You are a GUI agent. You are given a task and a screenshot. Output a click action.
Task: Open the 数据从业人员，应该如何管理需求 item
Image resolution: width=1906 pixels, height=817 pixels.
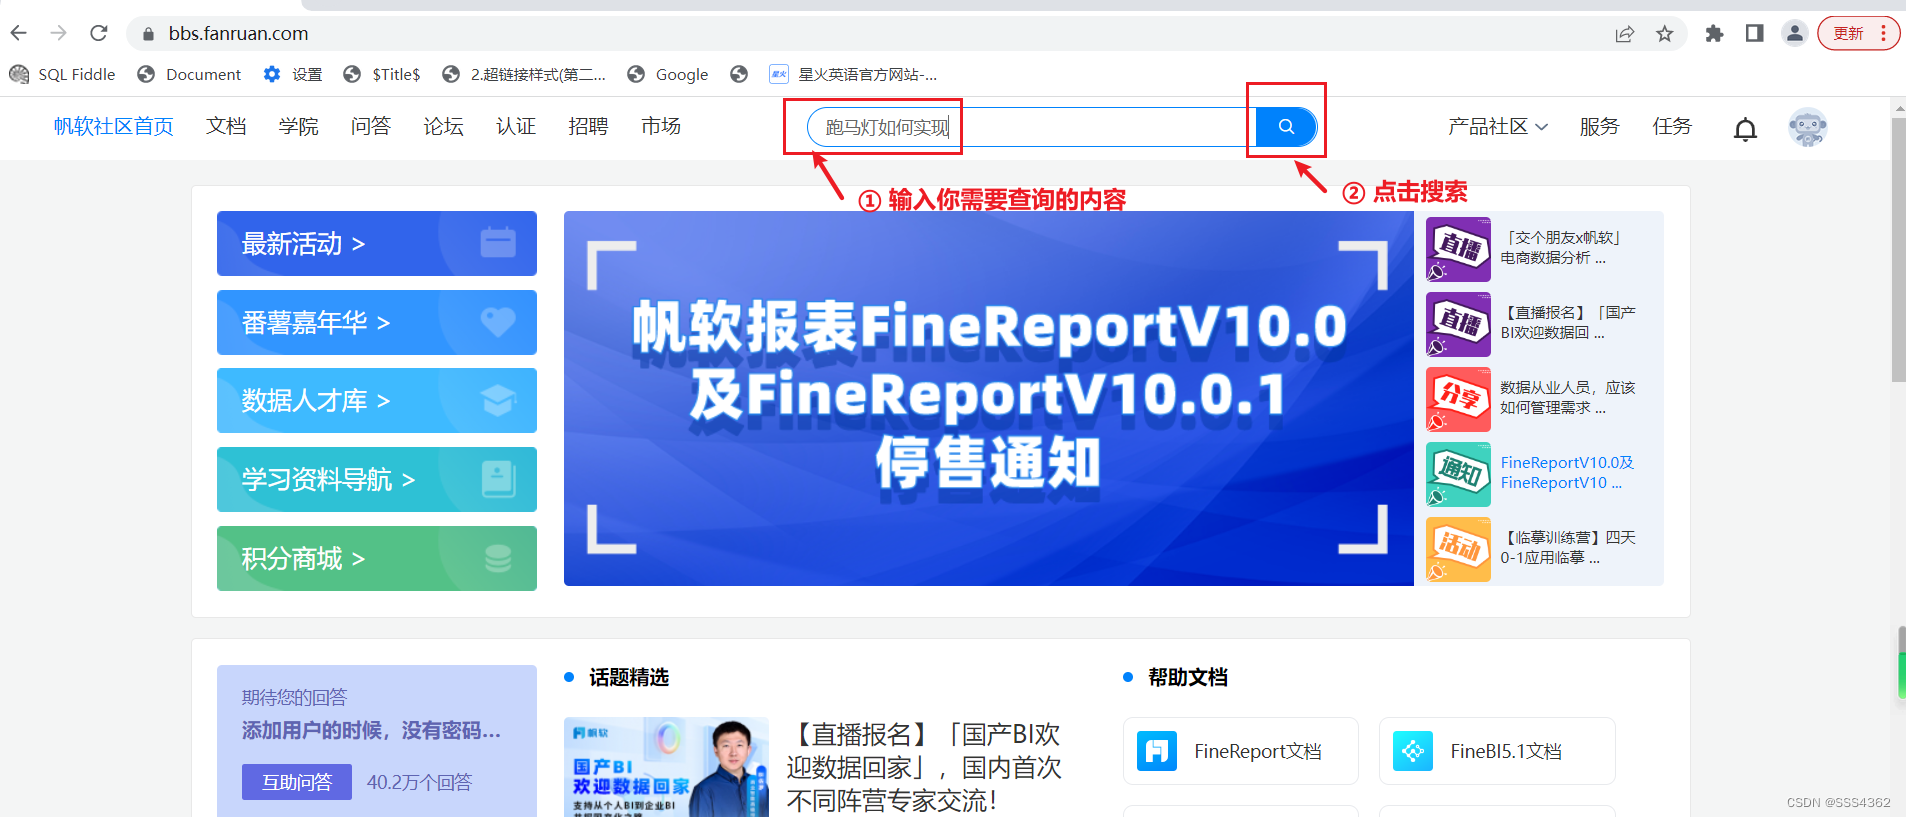tap(1568, 398)
